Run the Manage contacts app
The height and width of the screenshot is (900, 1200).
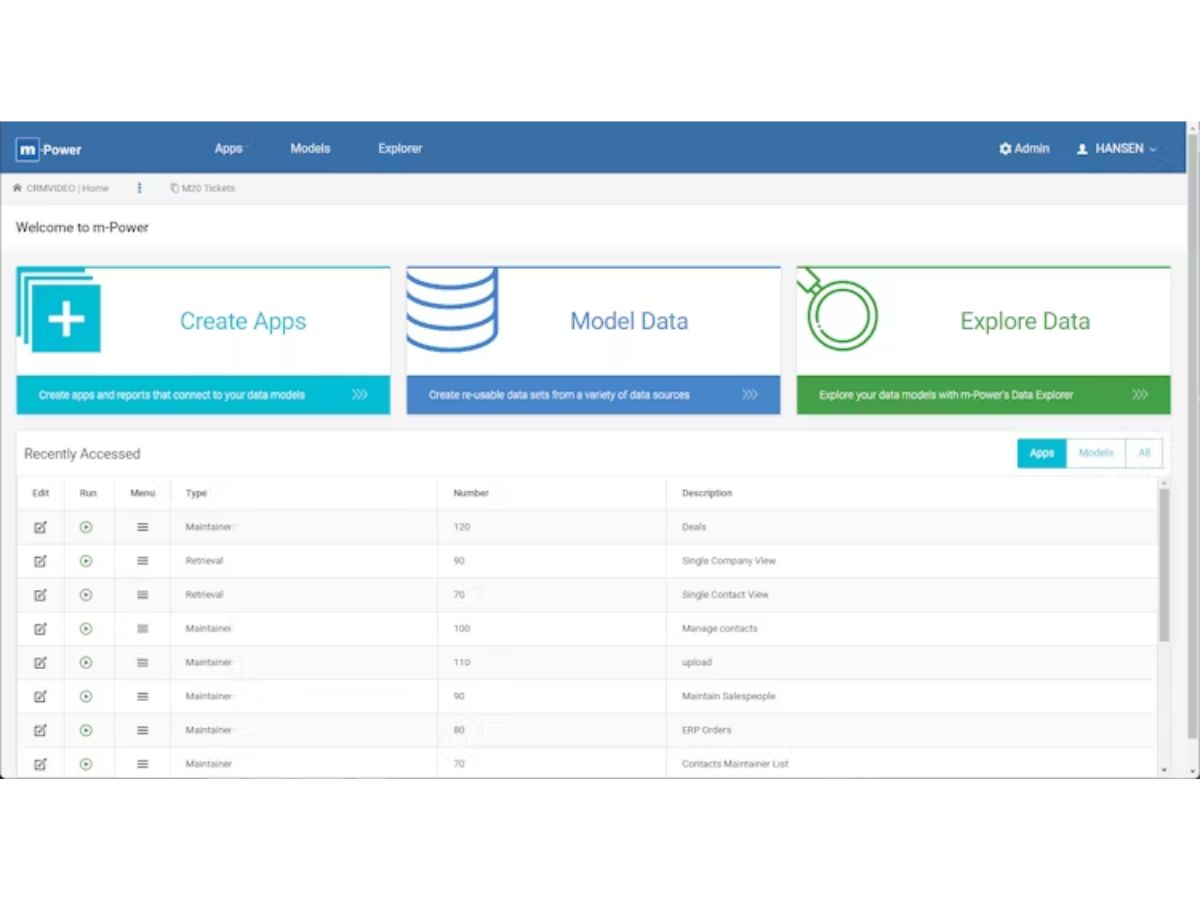pos(86,629)
